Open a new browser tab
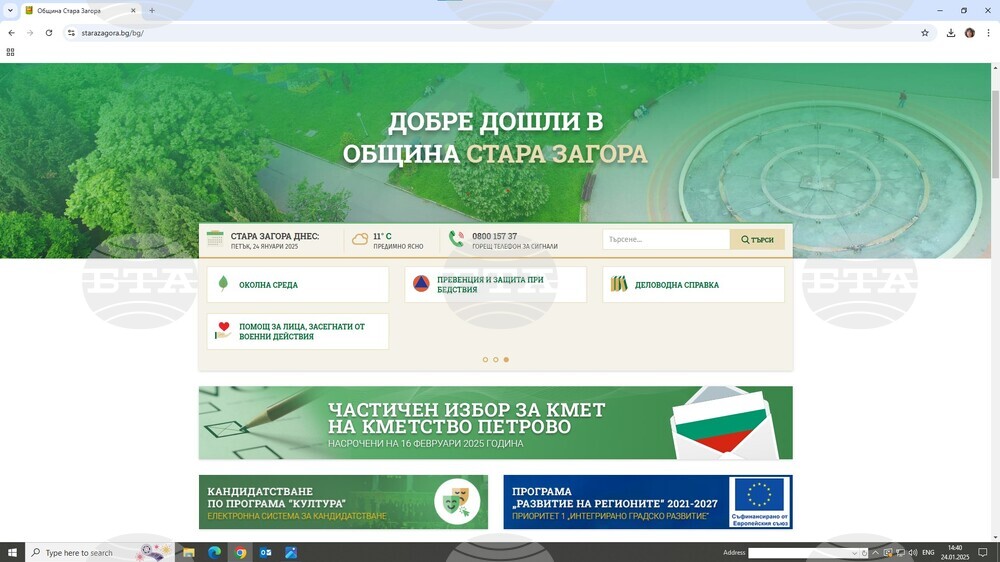This screenshot has height=562, width=1000. point(152,11)
